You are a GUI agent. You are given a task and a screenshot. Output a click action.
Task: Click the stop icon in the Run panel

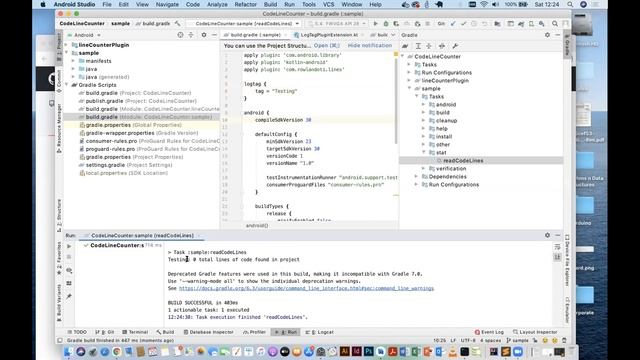[69, 257]
